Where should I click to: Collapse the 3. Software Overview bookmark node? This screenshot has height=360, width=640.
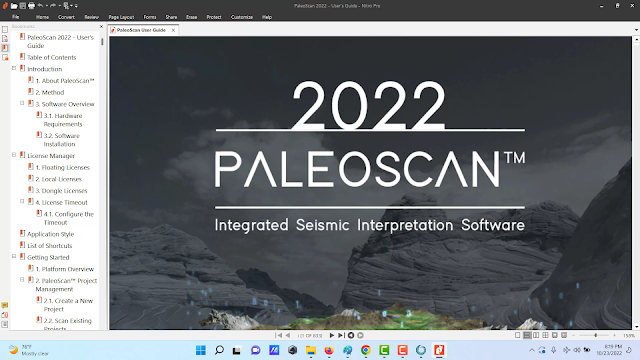[22, 103]
